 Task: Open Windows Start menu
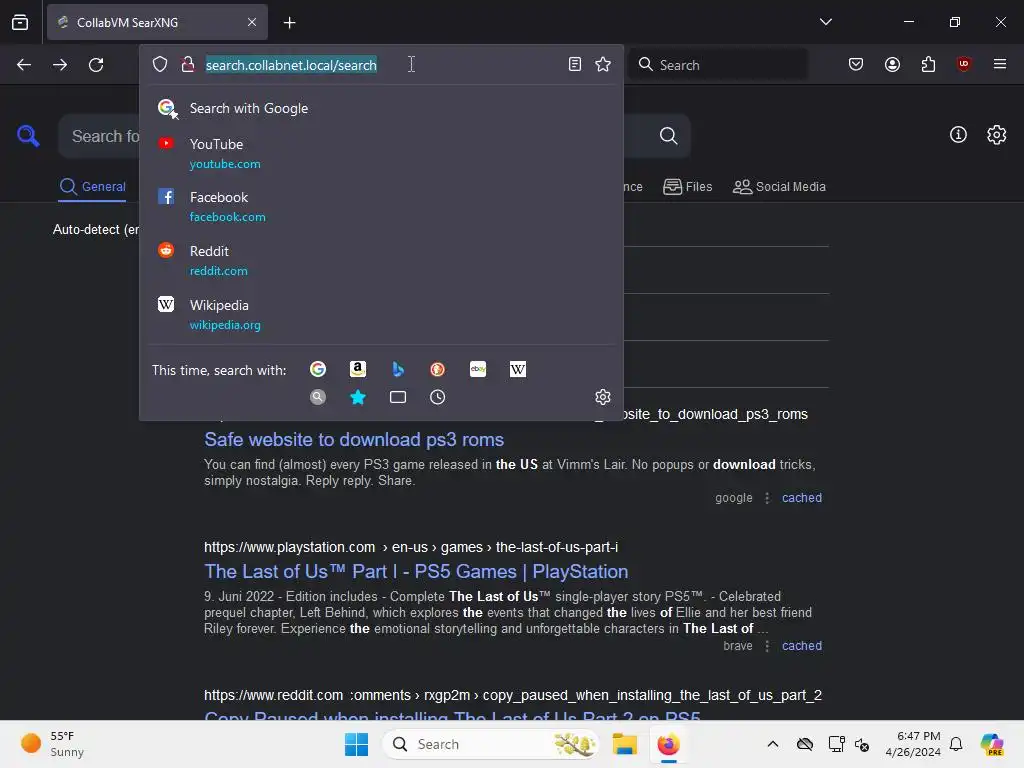point(356,744)
